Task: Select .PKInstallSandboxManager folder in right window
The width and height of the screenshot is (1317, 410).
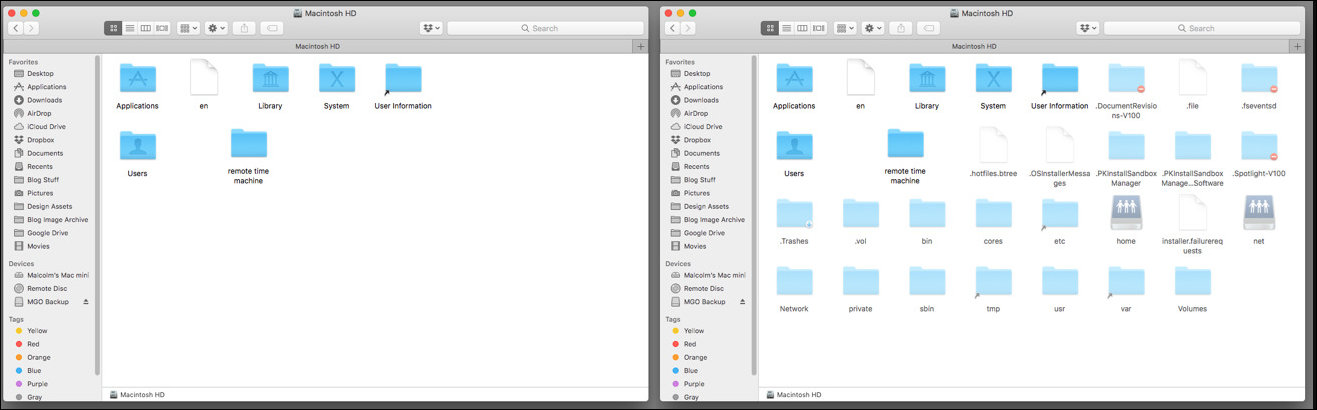Action: (x=1126, y=146)
